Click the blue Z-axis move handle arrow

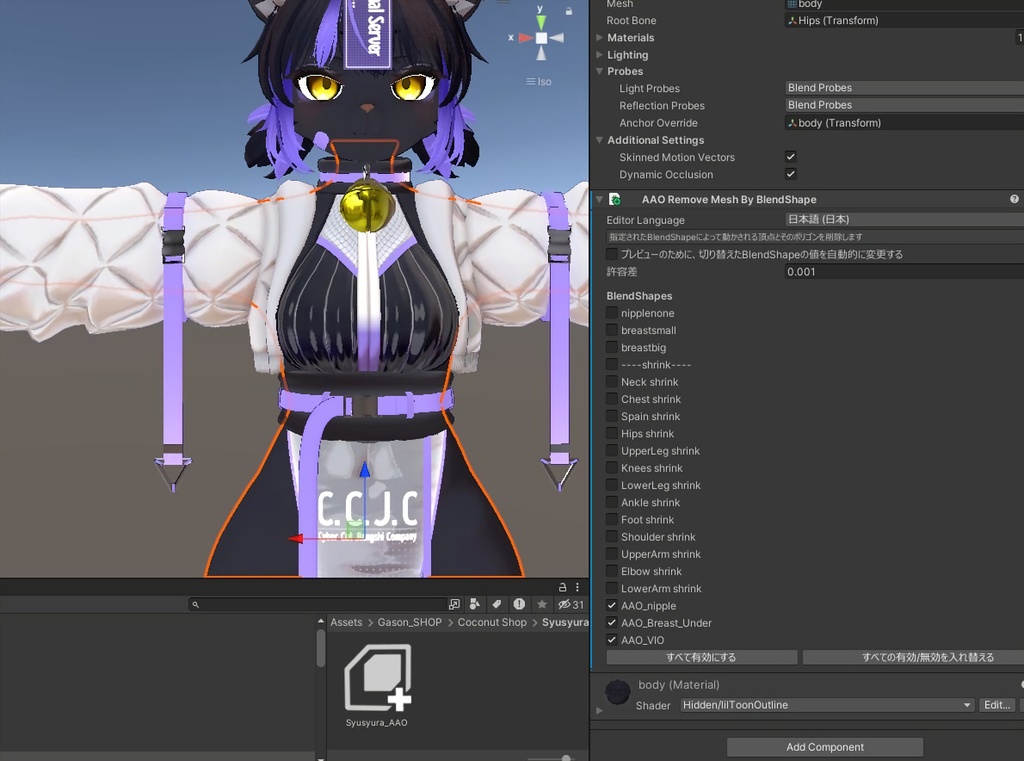coord(364,469)
